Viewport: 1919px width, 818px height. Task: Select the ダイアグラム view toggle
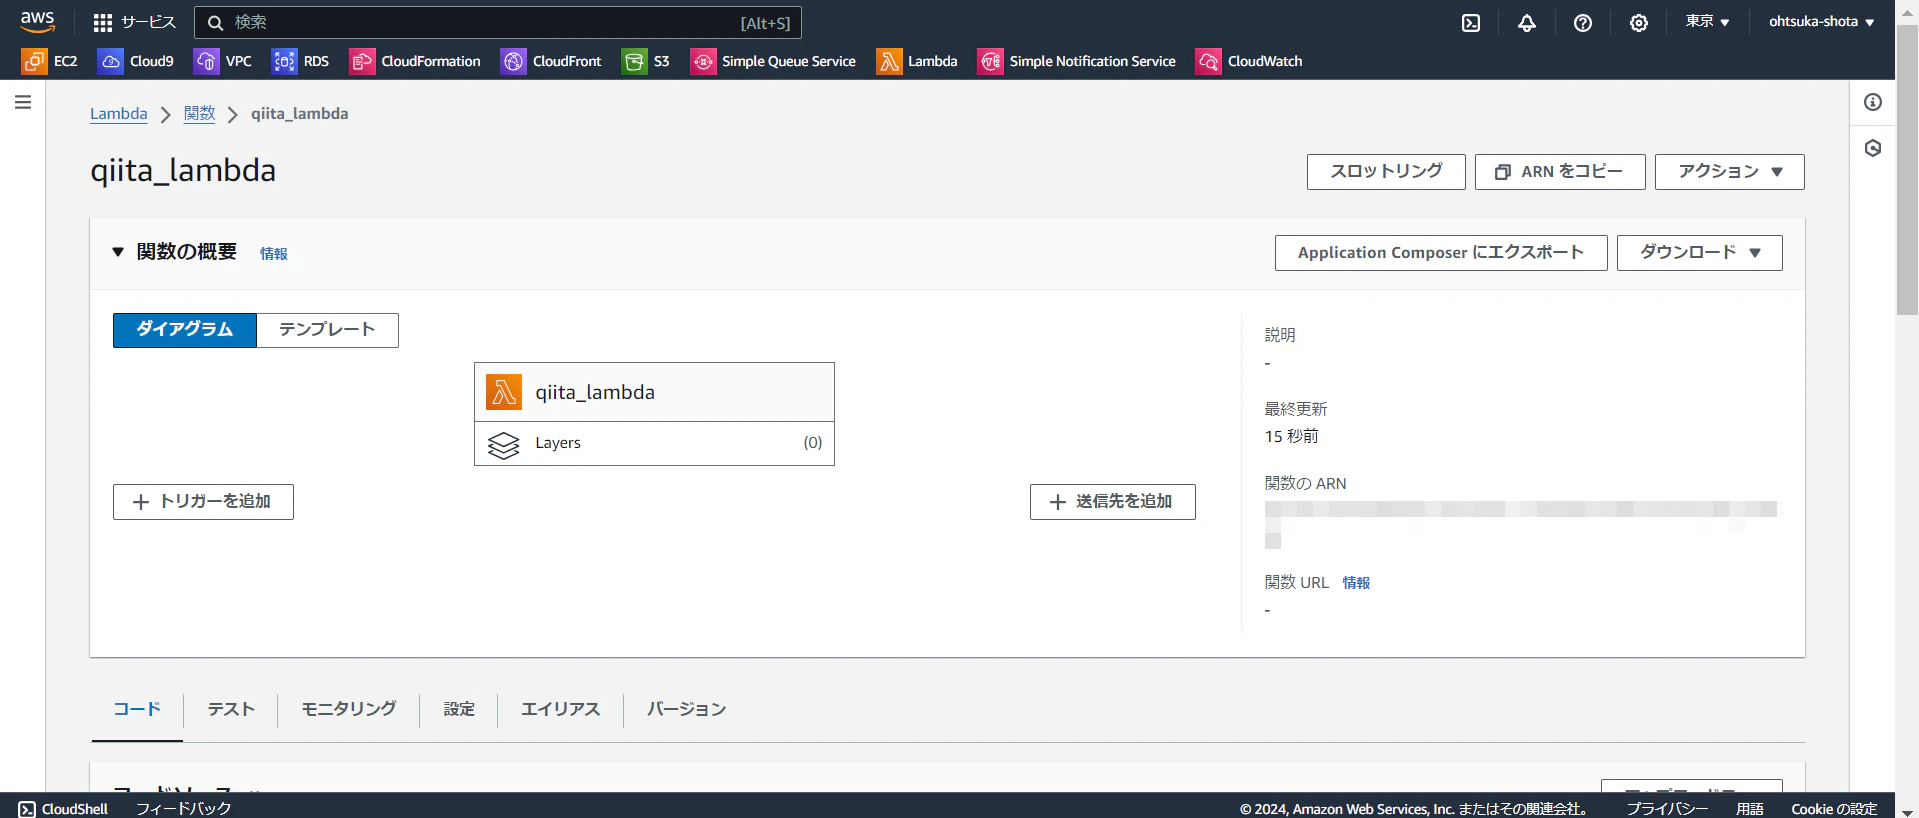185,330
